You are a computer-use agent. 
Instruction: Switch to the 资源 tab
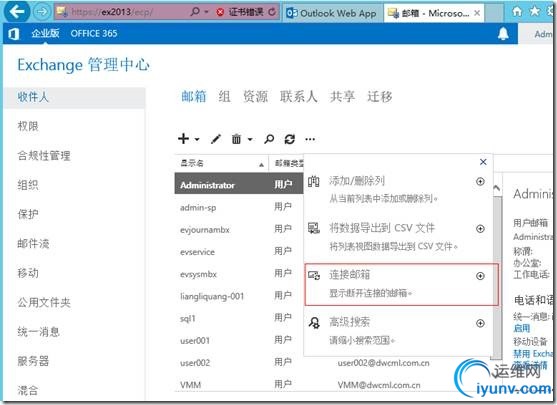click(x=255, y=96)
